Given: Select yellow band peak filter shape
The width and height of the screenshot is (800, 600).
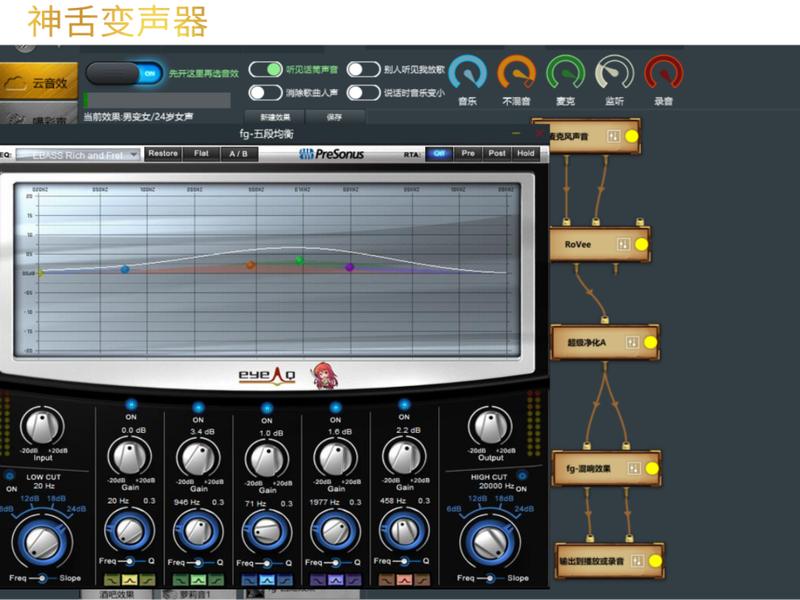Looking at the screenshot, I should [130, 580].
